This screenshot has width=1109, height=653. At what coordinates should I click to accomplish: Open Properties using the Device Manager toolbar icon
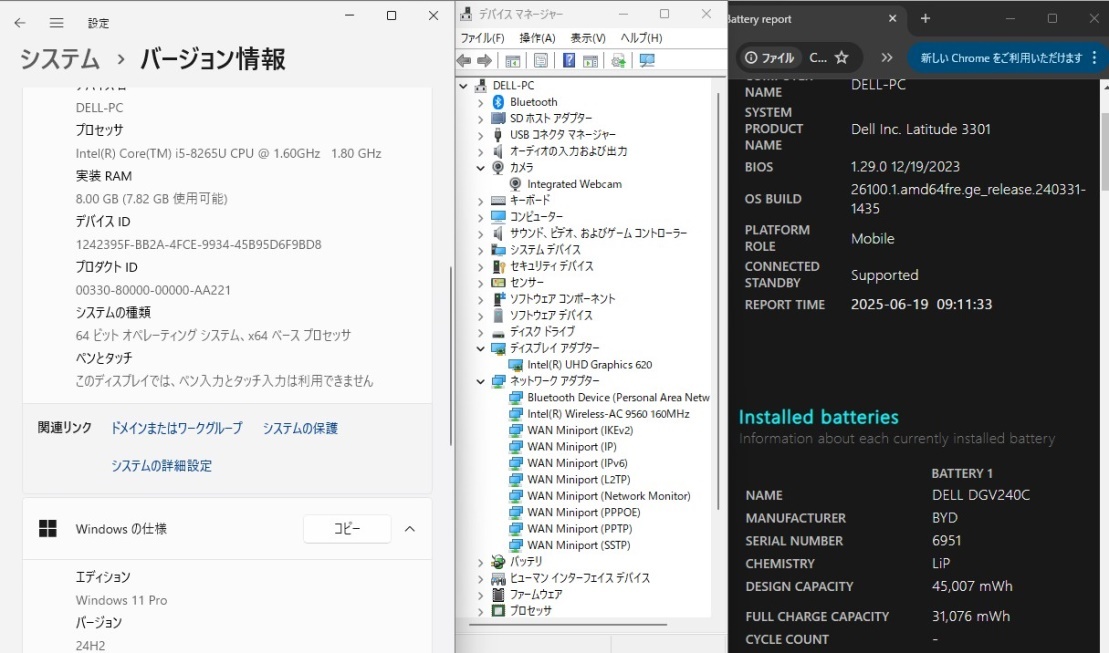pos(541,60)
